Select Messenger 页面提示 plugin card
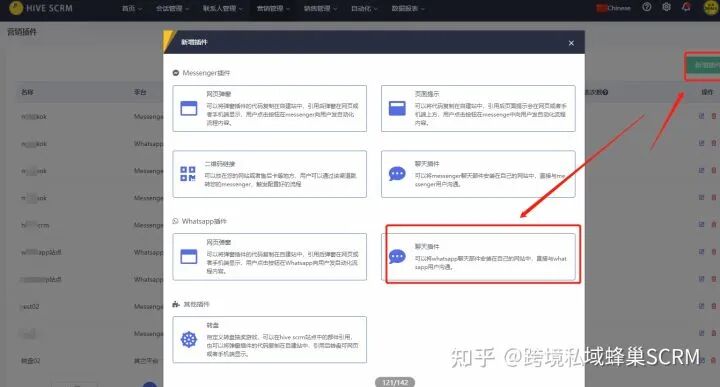This screenshot has width=720, height=387. pos(478,108)
